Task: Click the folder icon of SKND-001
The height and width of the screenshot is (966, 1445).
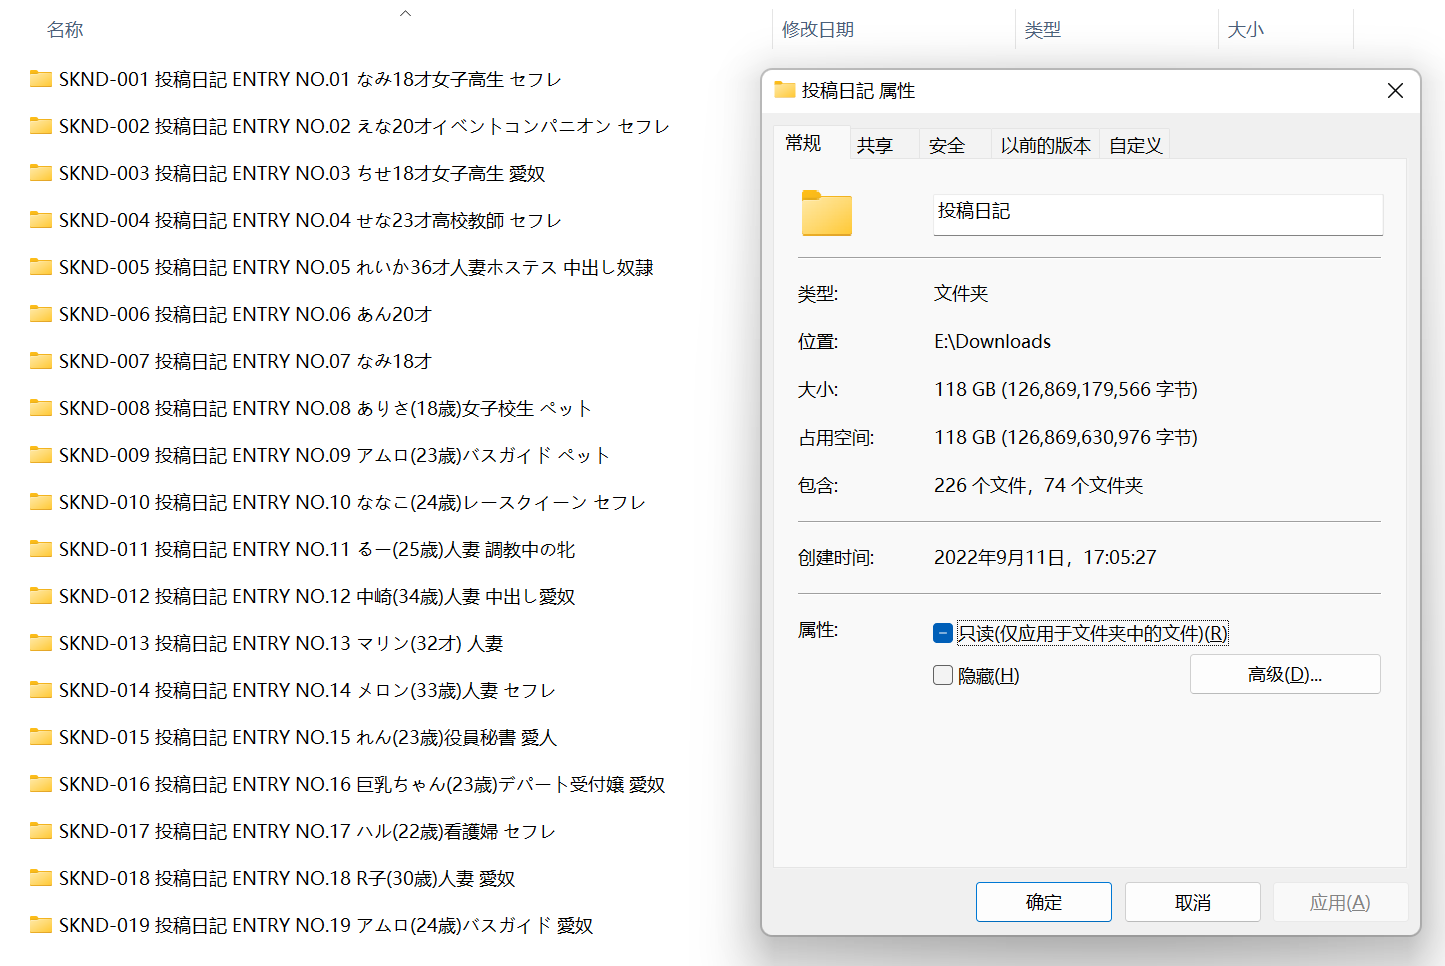Action: [41, 79]
